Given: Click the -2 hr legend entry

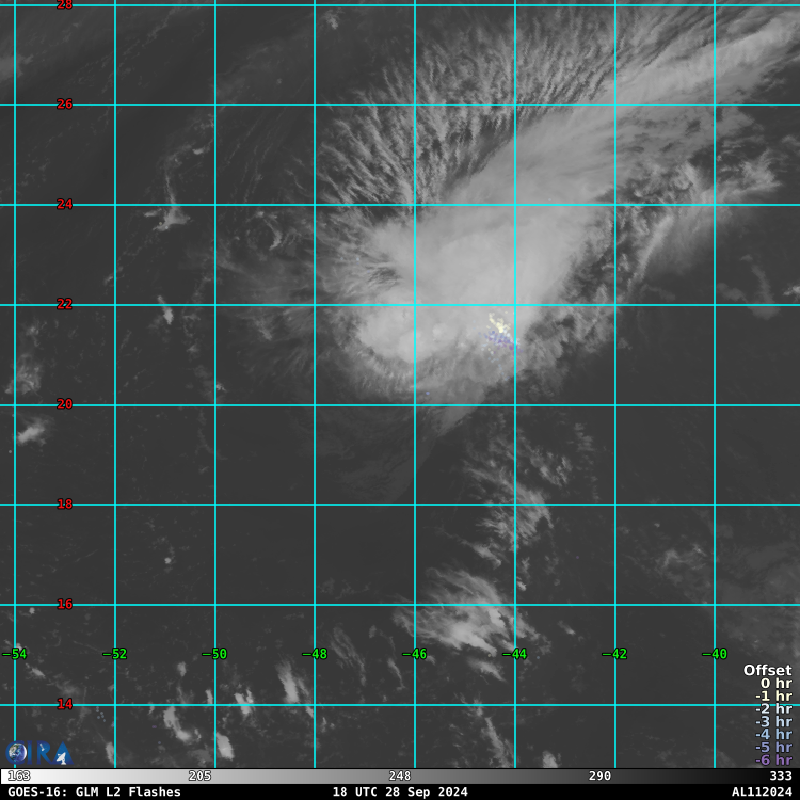Looking at the screenshot, I should click(773, 709).
